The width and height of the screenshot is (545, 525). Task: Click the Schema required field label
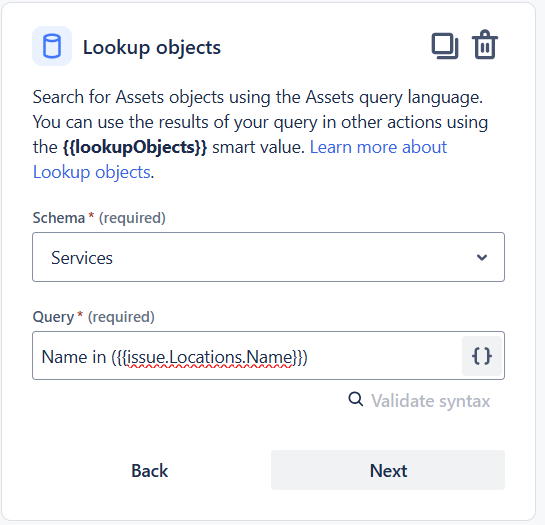99,218
